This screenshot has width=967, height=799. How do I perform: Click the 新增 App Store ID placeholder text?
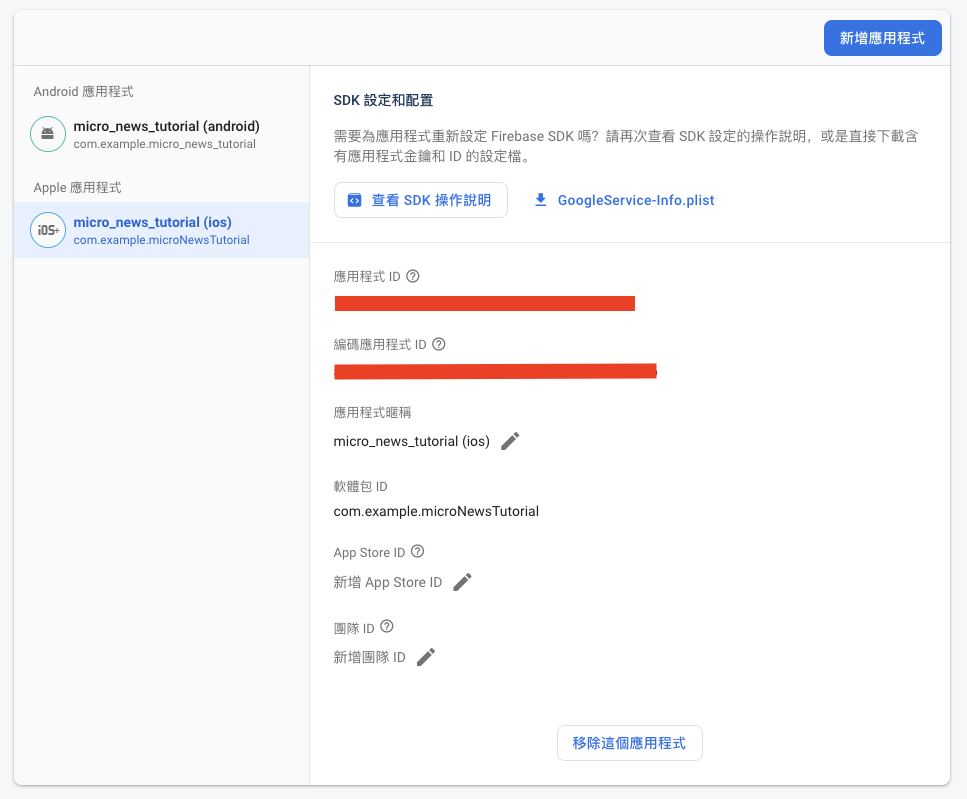pos(388,583)
